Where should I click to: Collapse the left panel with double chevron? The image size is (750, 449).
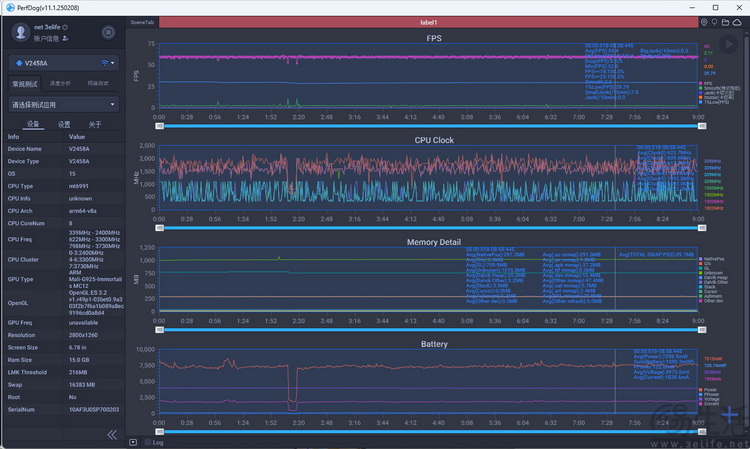click(112, 435)
